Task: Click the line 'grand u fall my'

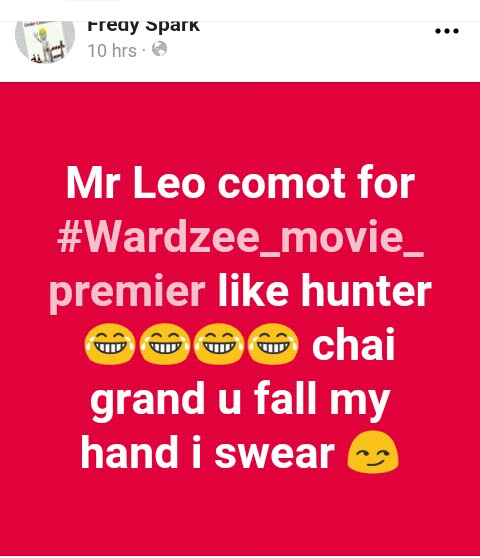Action: [x=241, y=399]
